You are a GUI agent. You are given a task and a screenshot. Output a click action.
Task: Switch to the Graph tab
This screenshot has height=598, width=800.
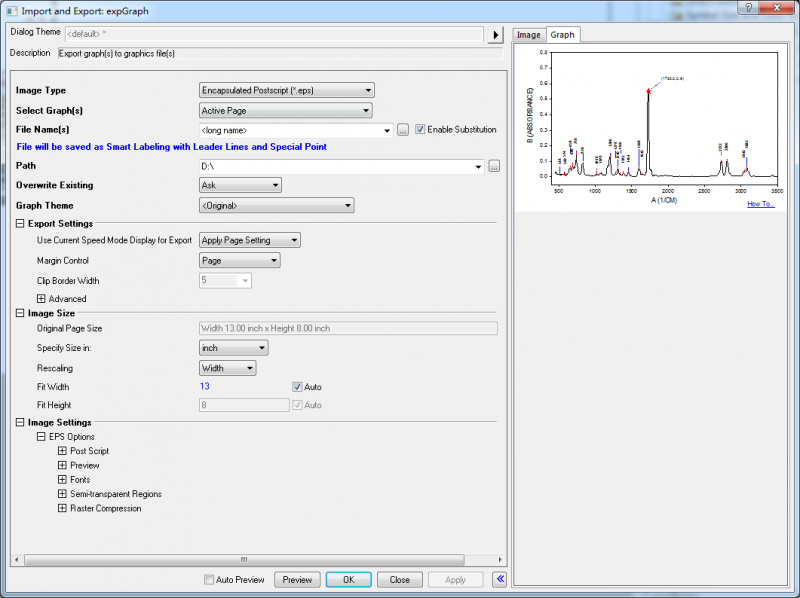[562, 34]
